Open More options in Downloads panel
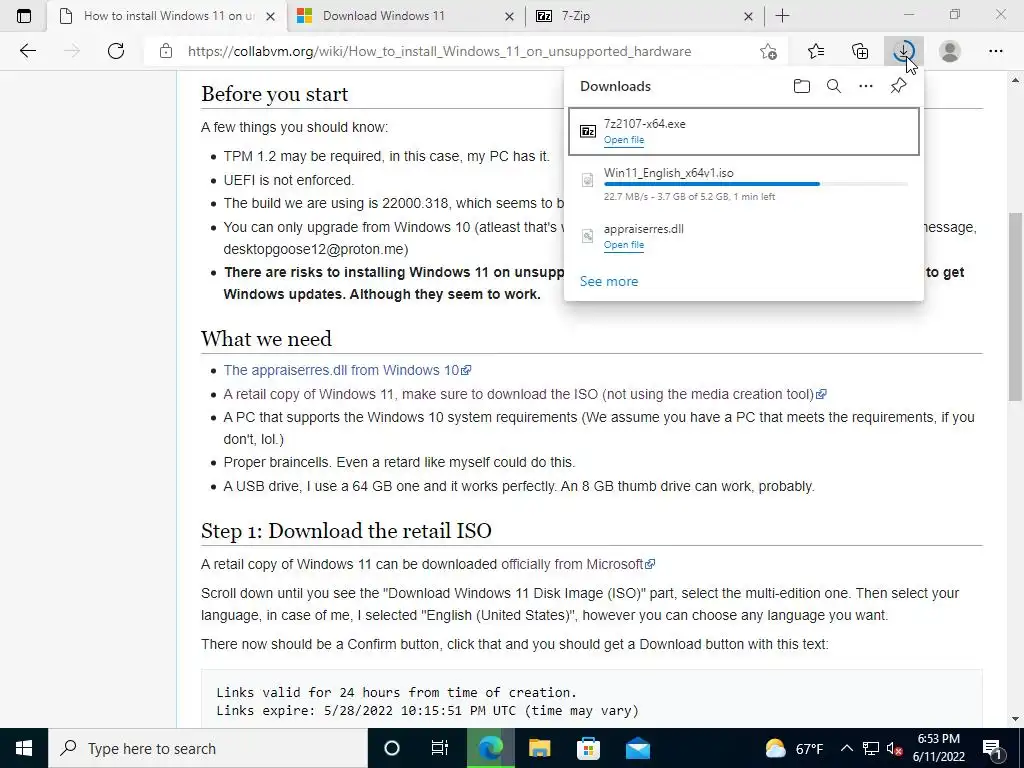This screenshot has height=768, width=1024. point(866,86)
